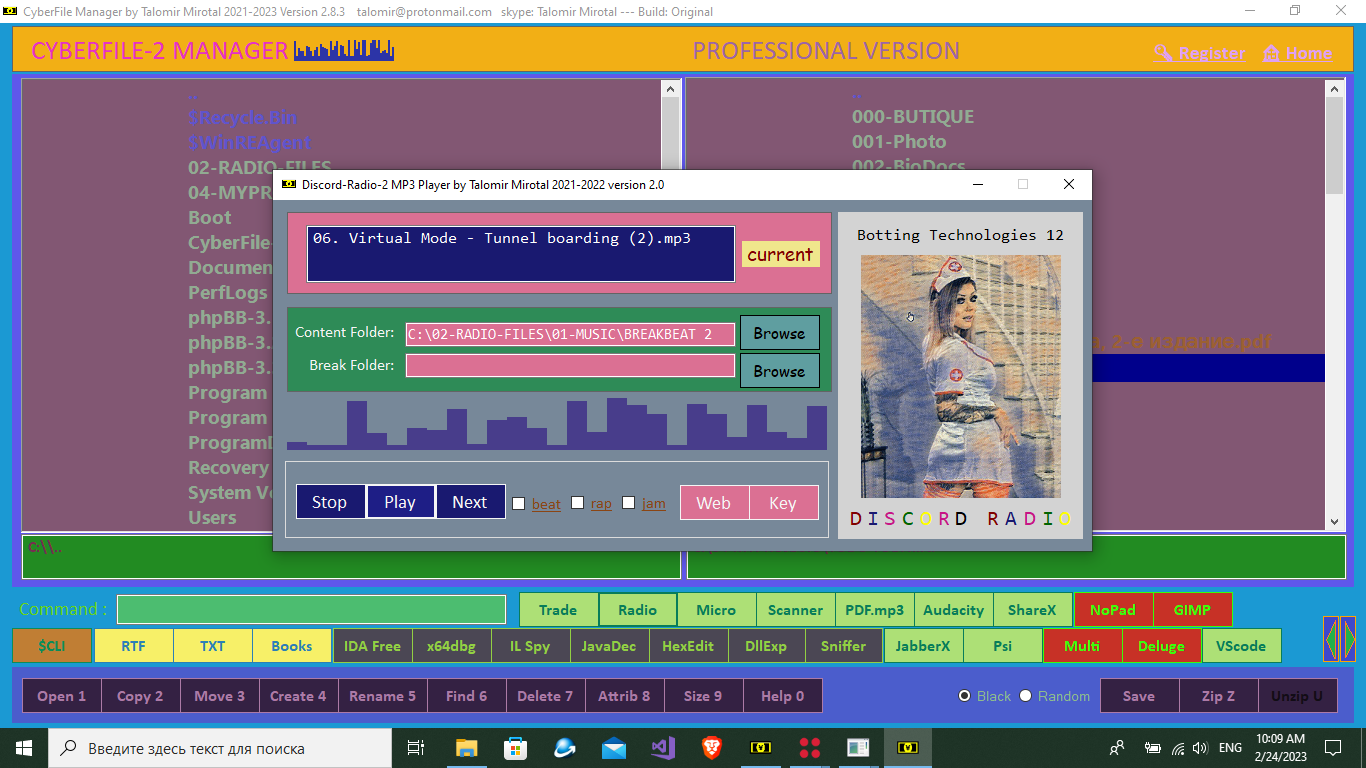
Task: Open Microsoft Store from the taskbar
Action: click(x=515, y=747)
